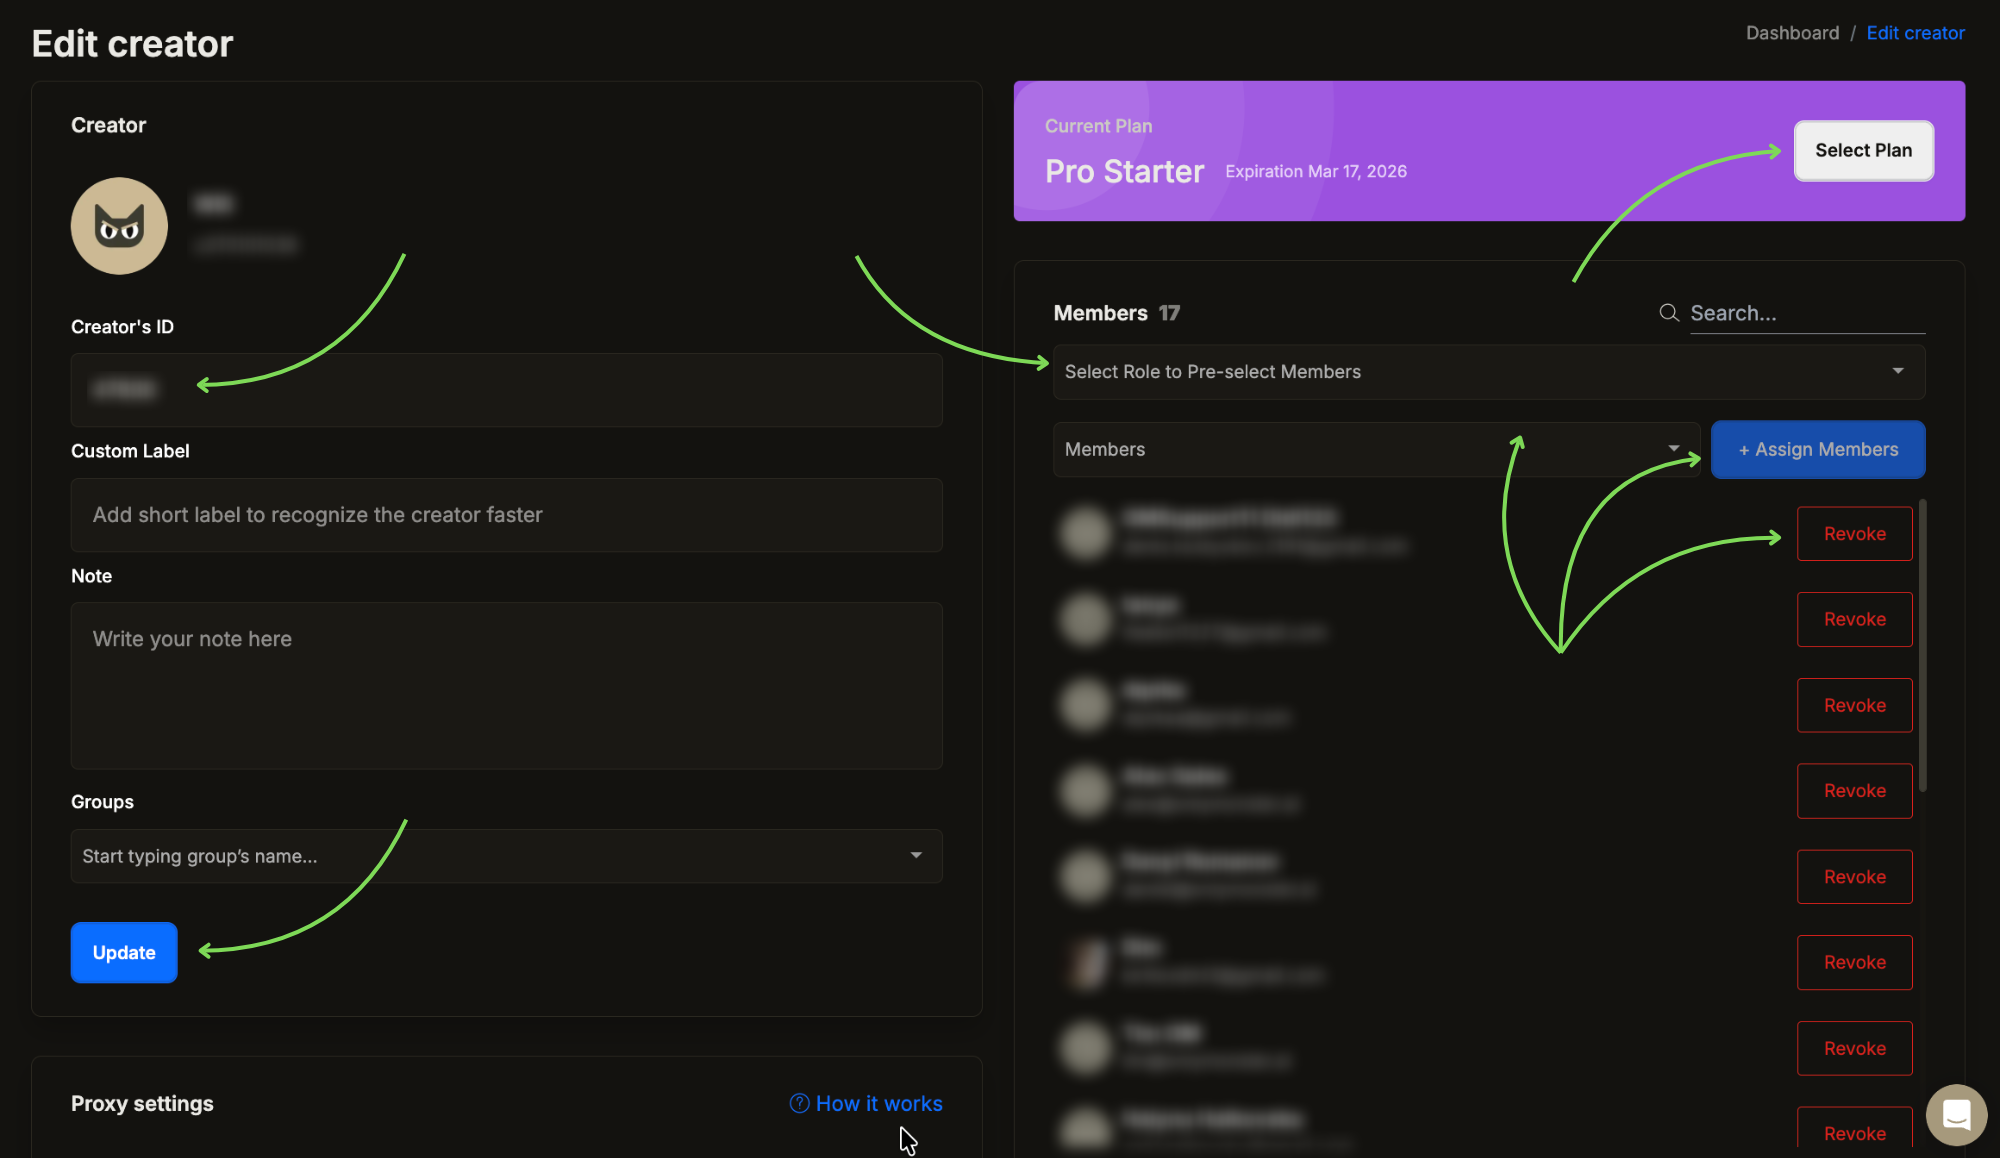Click the first member's avatar
Image resolution: width=2000 pixels, height=1158 pixels.
[1086, 532]
